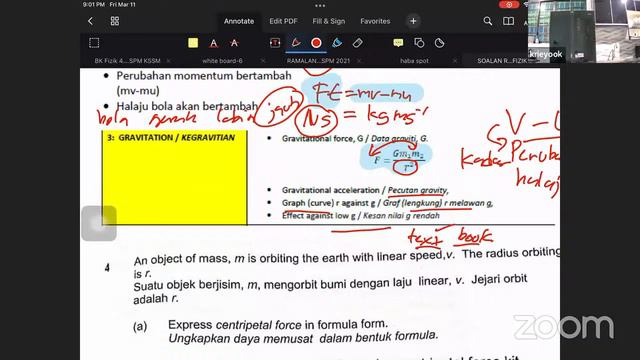Close the RAMALAN...SPM 2021 tab
Viewport: 640px width, 360px height.
tap(359, 61)
